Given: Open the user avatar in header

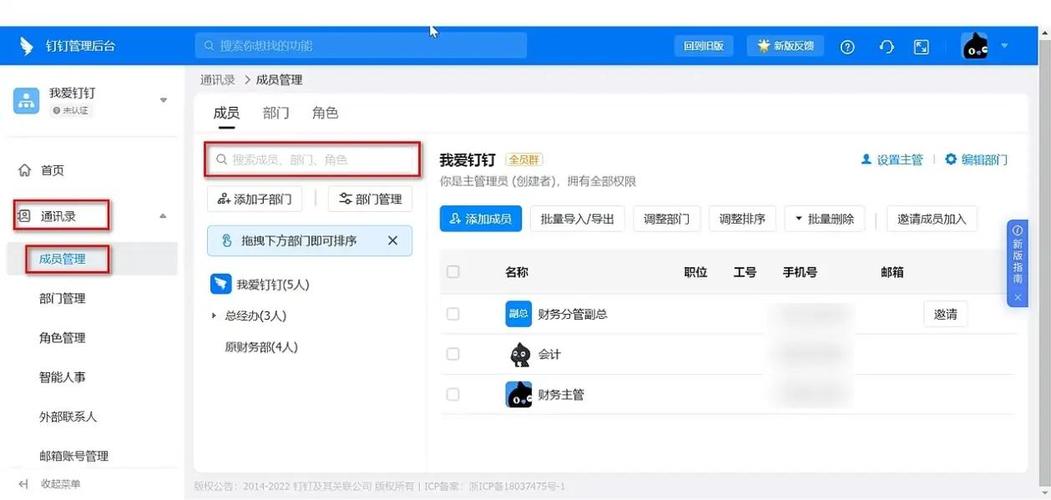Looking at the screenshot, I should click(975, 46).
